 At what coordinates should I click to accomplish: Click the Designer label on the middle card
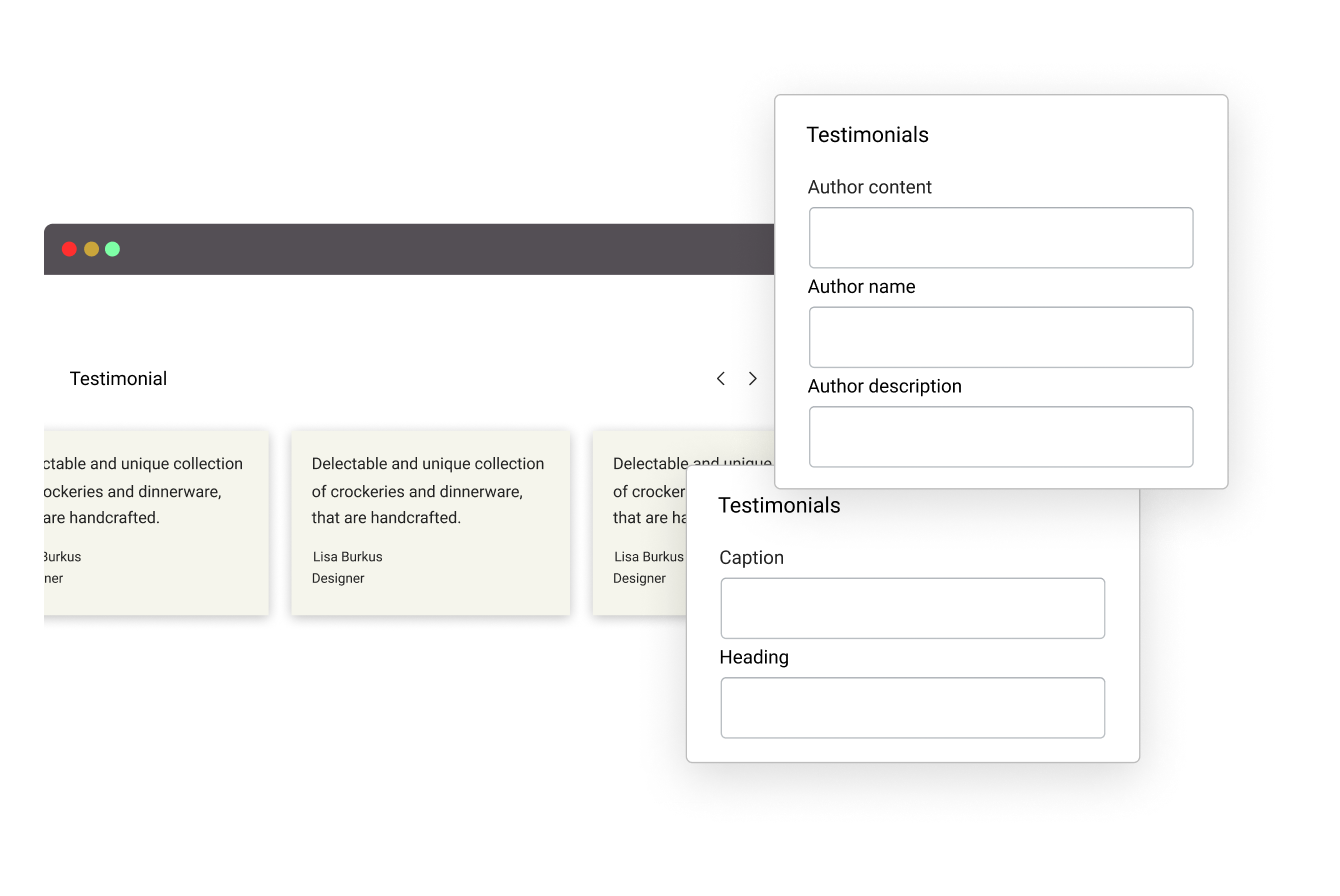(x=338, y=578)
